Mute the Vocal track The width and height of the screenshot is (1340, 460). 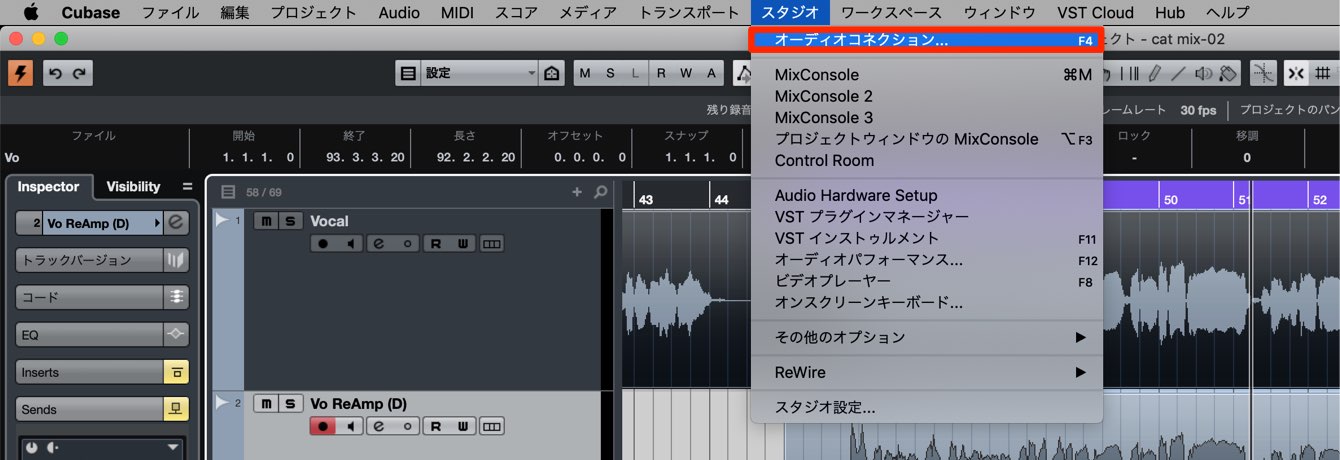click(266, 221)
